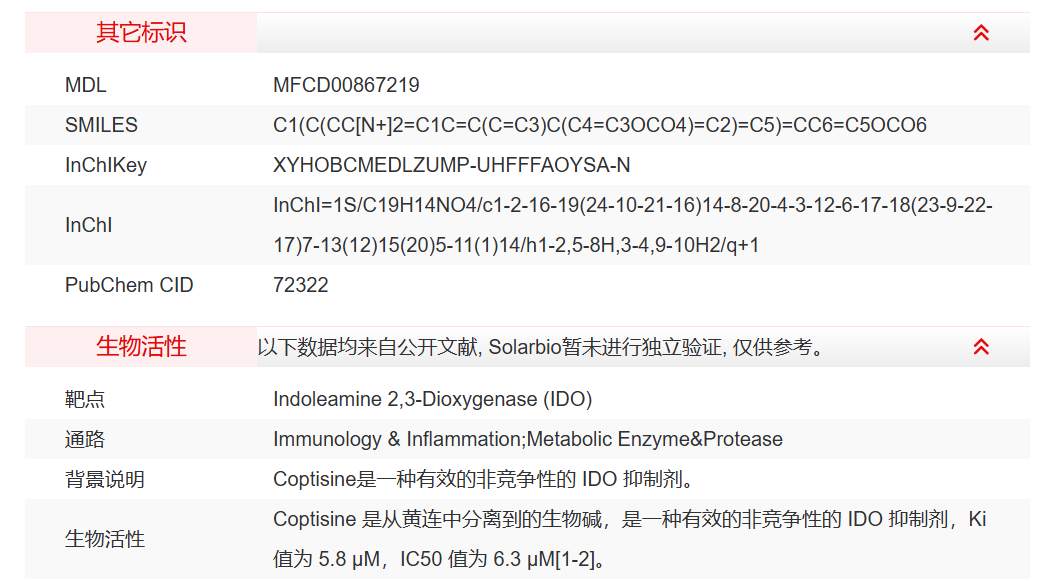
Task: Click the 其它标识 section header title
Action: point(141,33)
